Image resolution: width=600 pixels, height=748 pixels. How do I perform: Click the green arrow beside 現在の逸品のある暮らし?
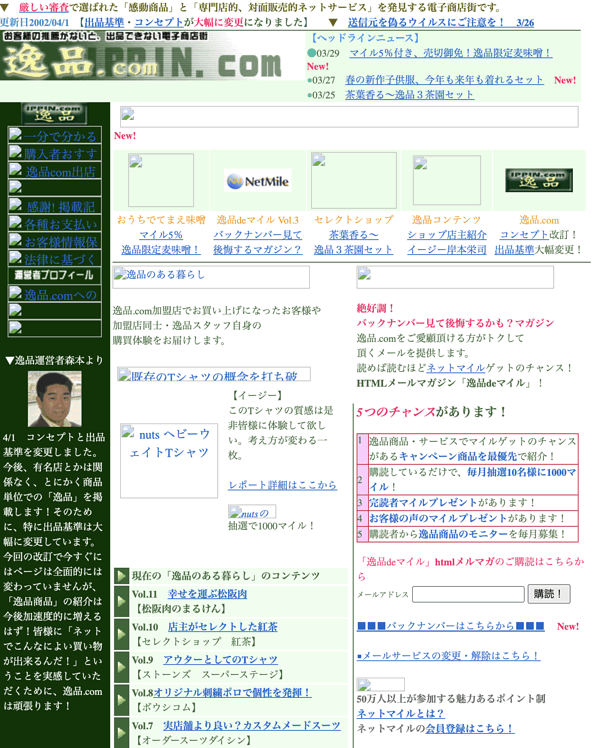coord(122,576)
